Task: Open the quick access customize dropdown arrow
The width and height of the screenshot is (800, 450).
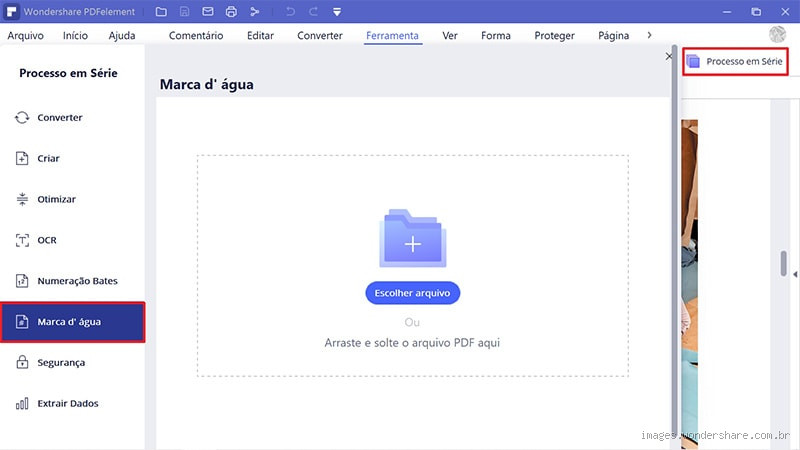Action: (337, 12)
